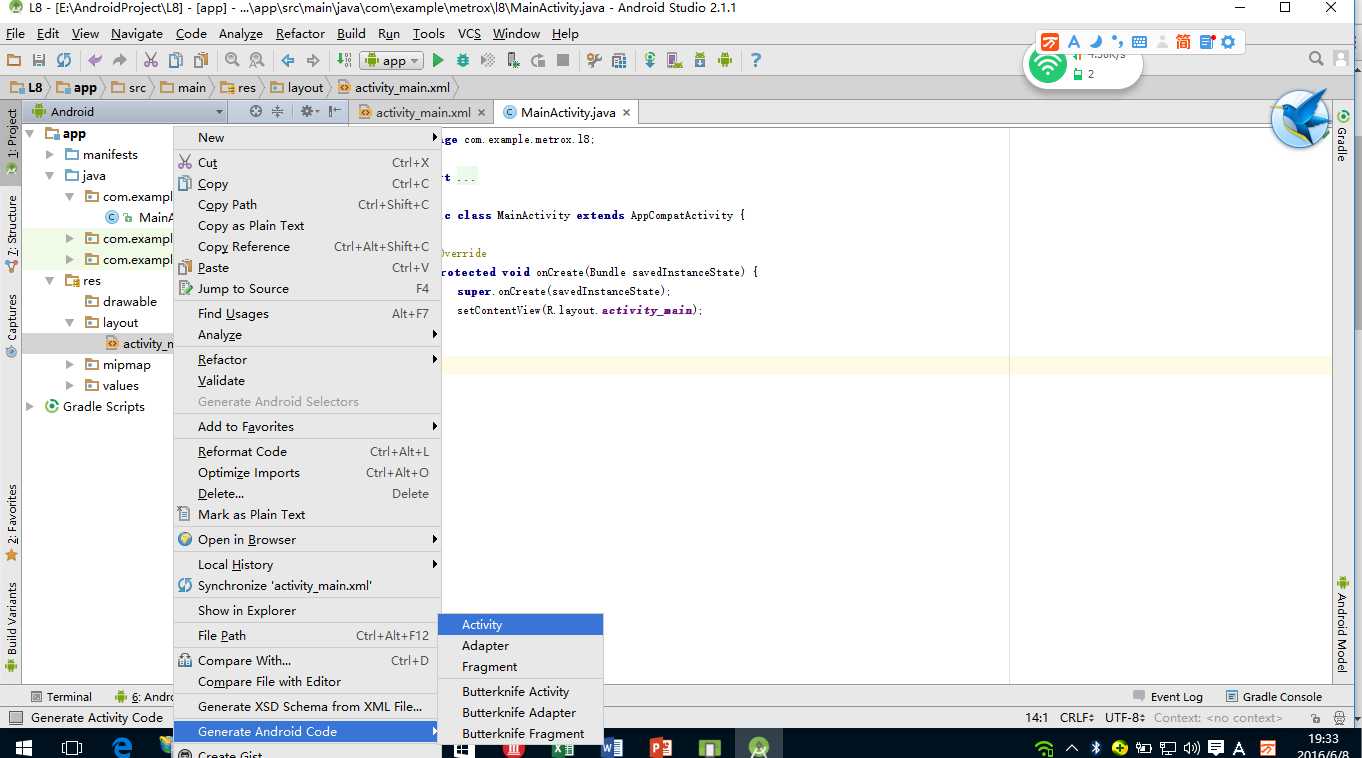Viewport: 1362px width, 758px height.
Task: Select Show in Explorer menu item
Action: tap(307, 611)
